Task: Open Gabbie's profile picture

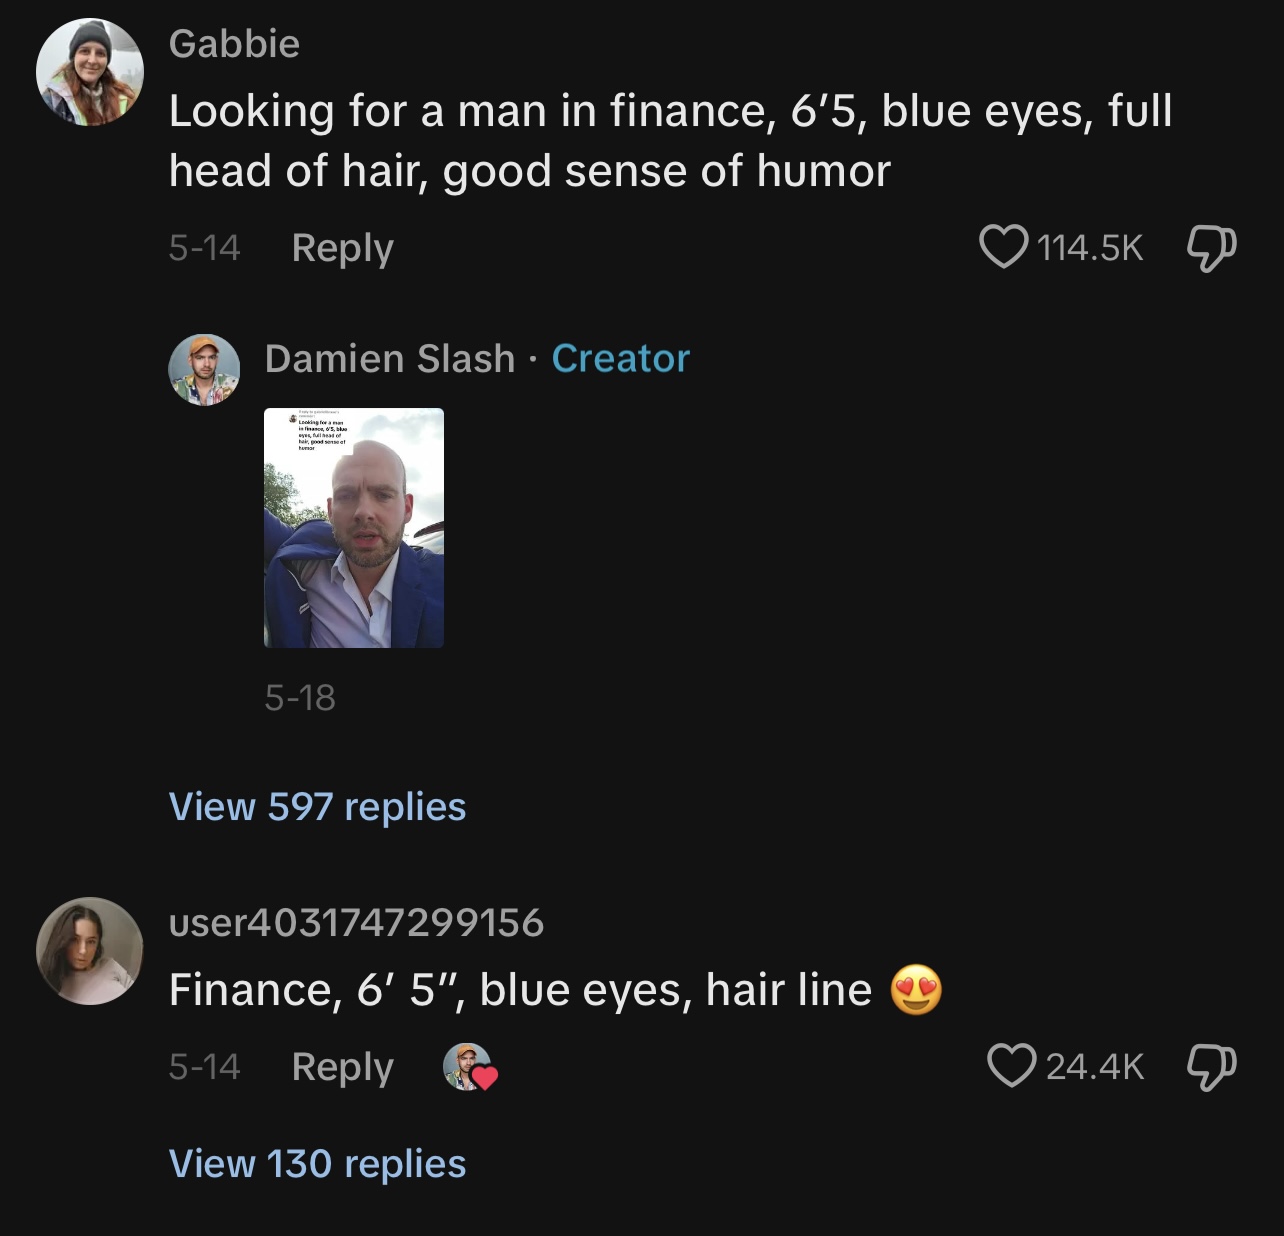Action: 90,72
